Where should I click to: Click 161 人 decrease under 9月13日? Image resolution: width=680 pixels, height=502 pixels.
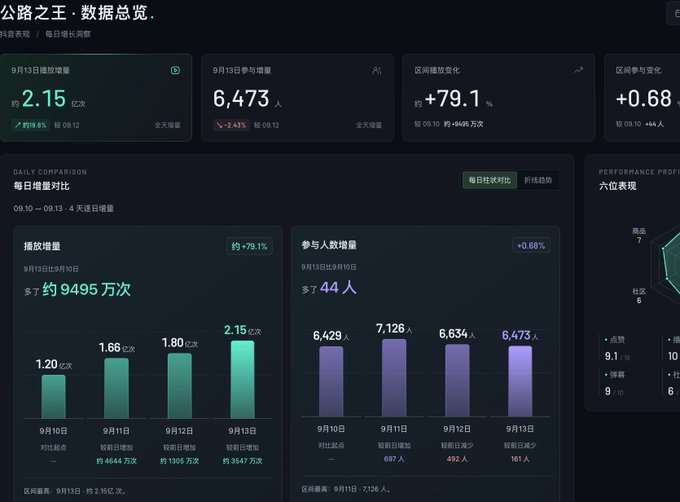[520, 459]
